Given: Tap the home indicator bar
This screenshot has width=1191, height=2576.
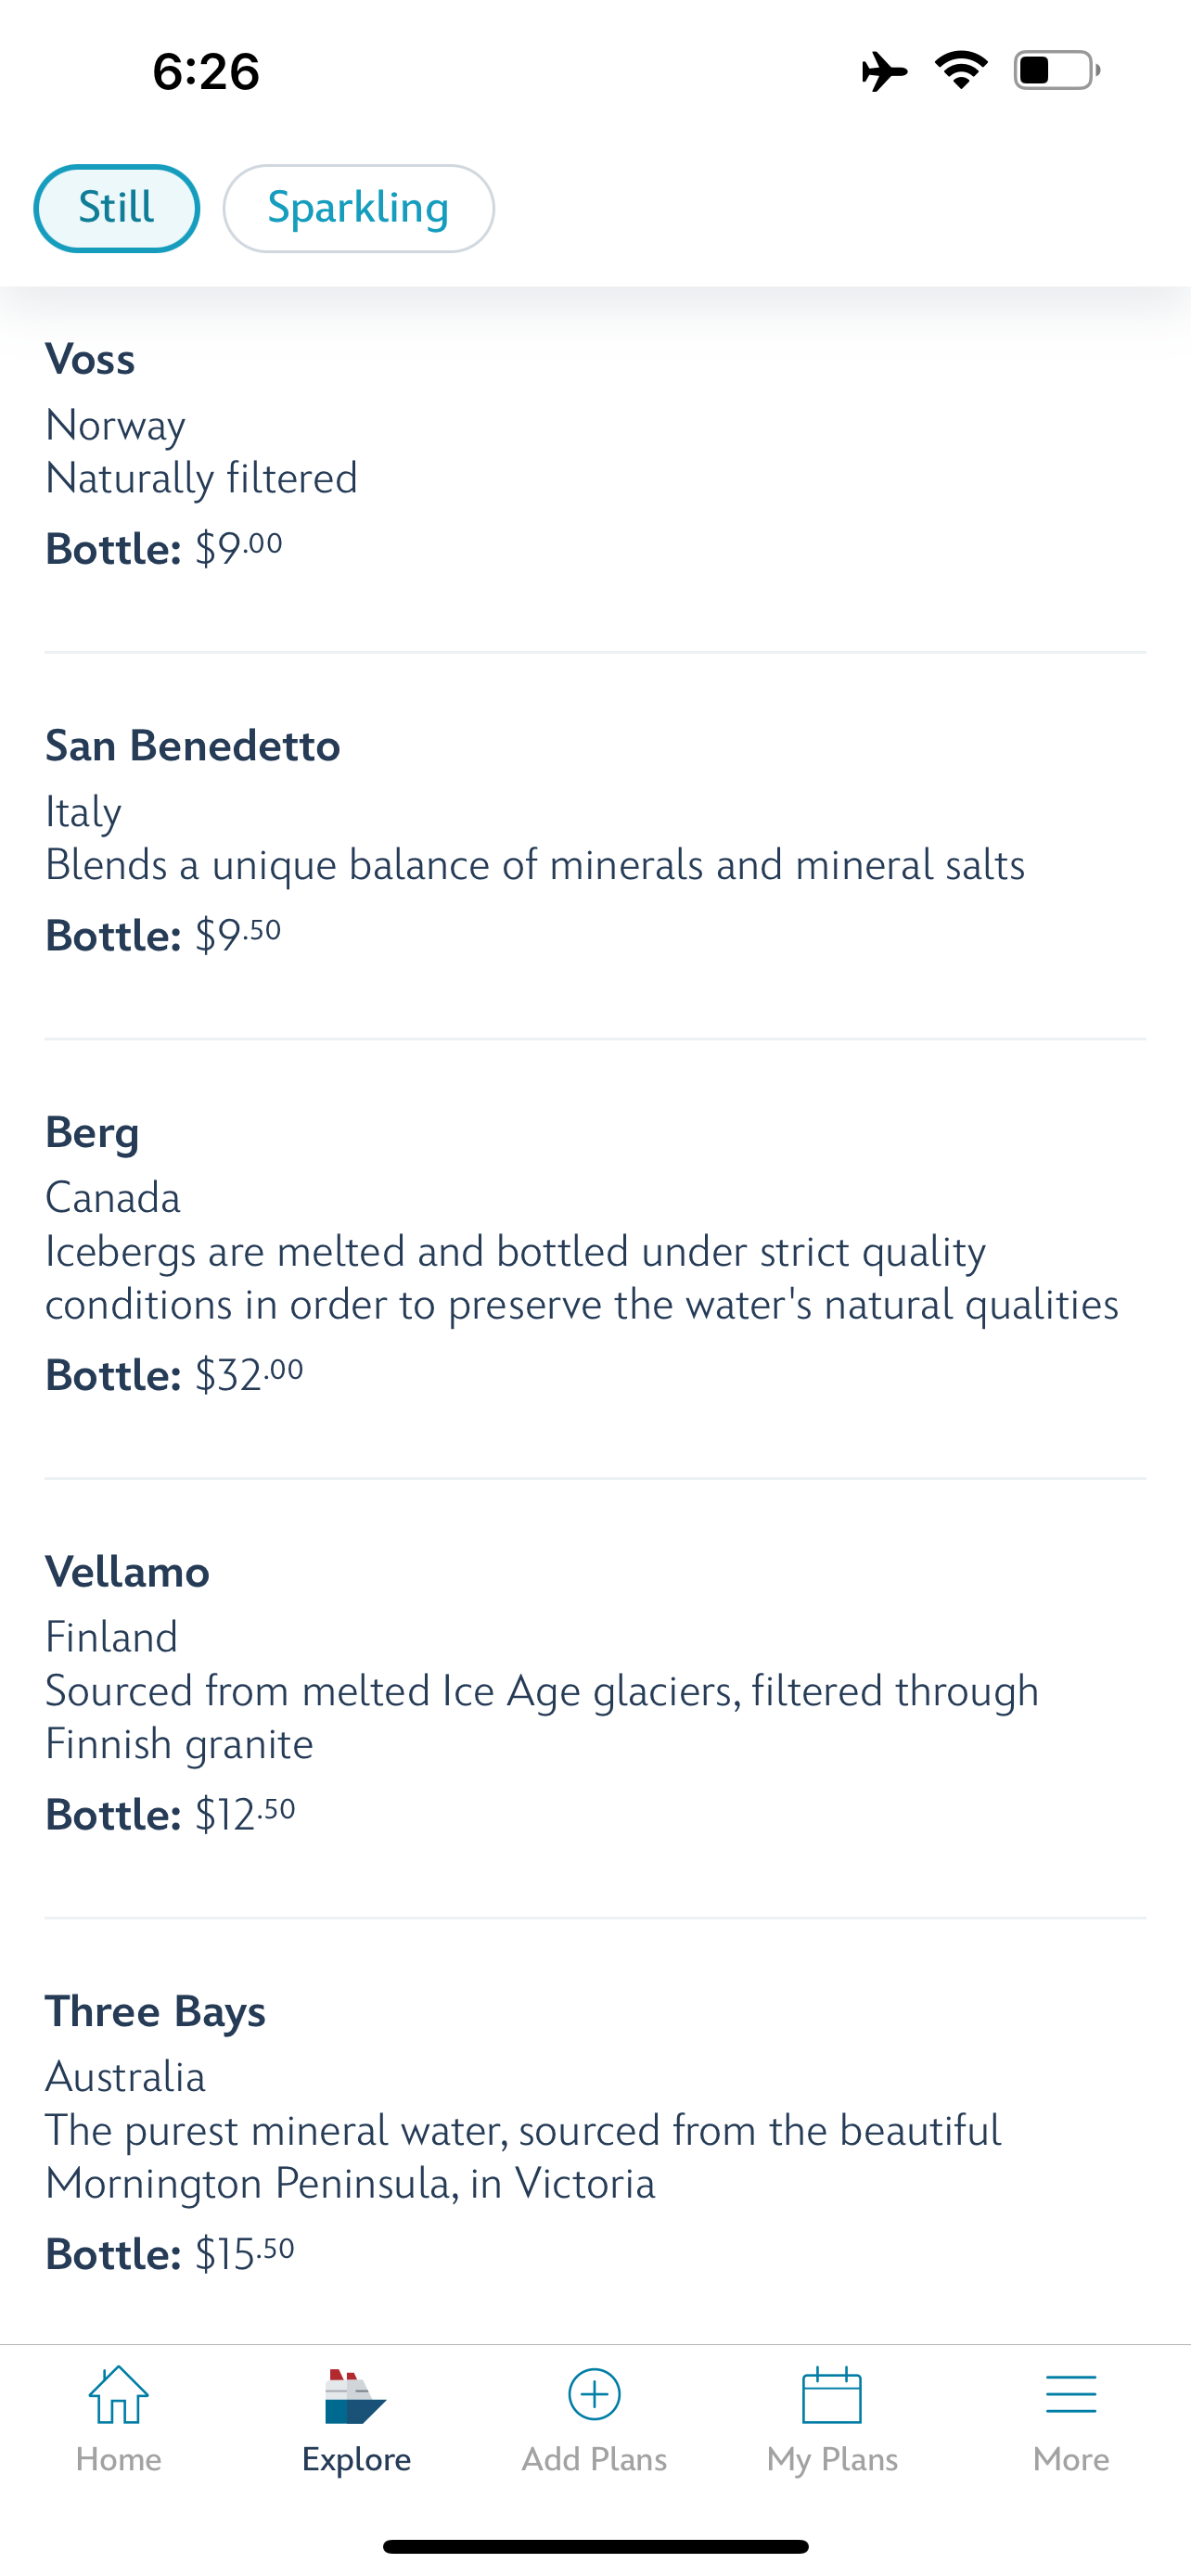Looking at the screenshot, I should (595, 2546).
